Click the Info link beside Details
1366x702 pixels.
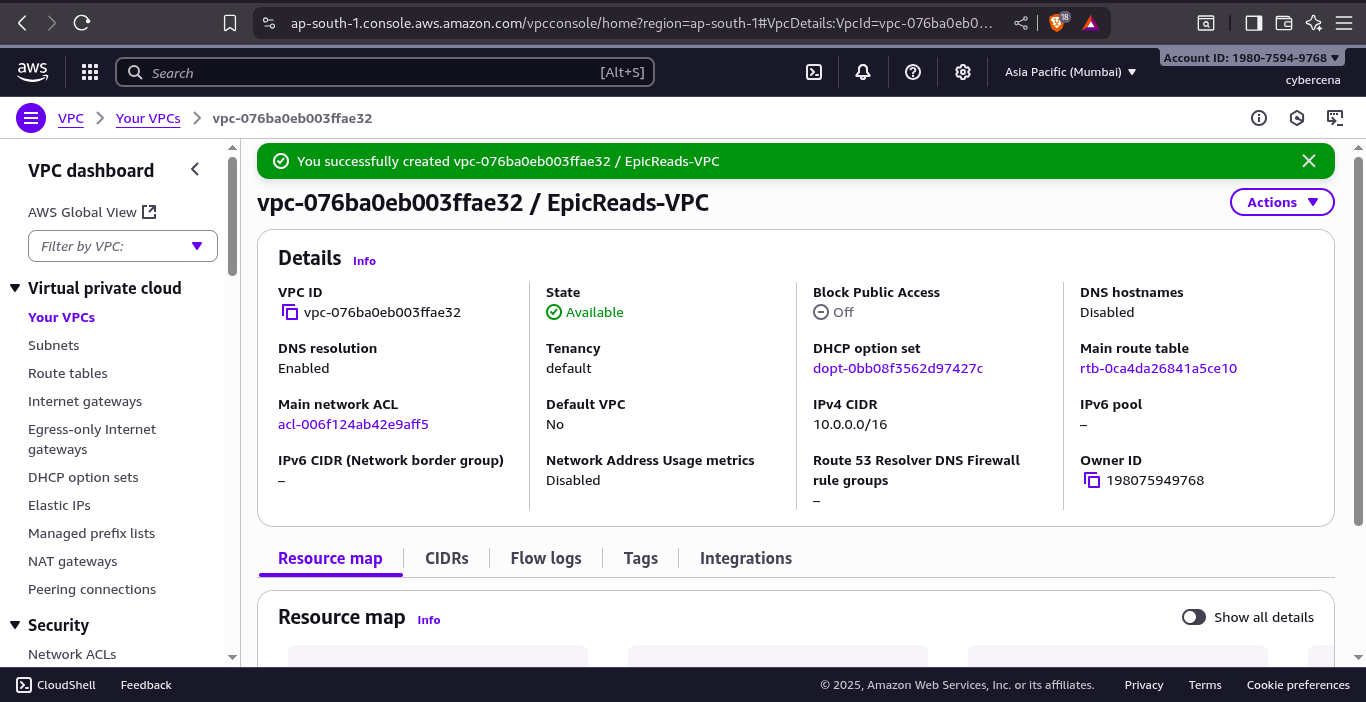click(364, 261)
